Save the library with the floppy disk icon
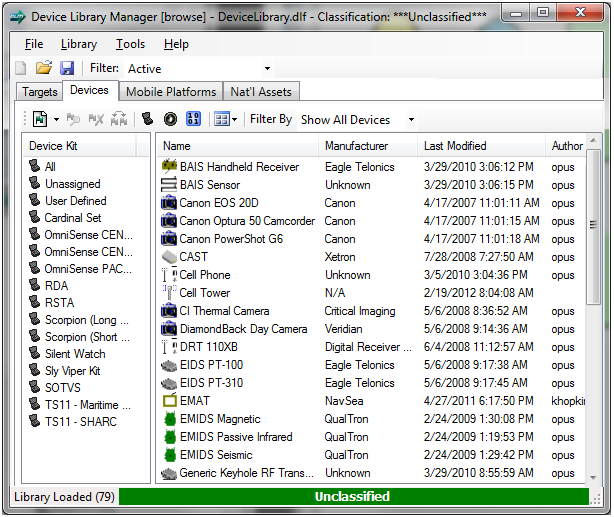The image size is (614, 517). [67, 68]
